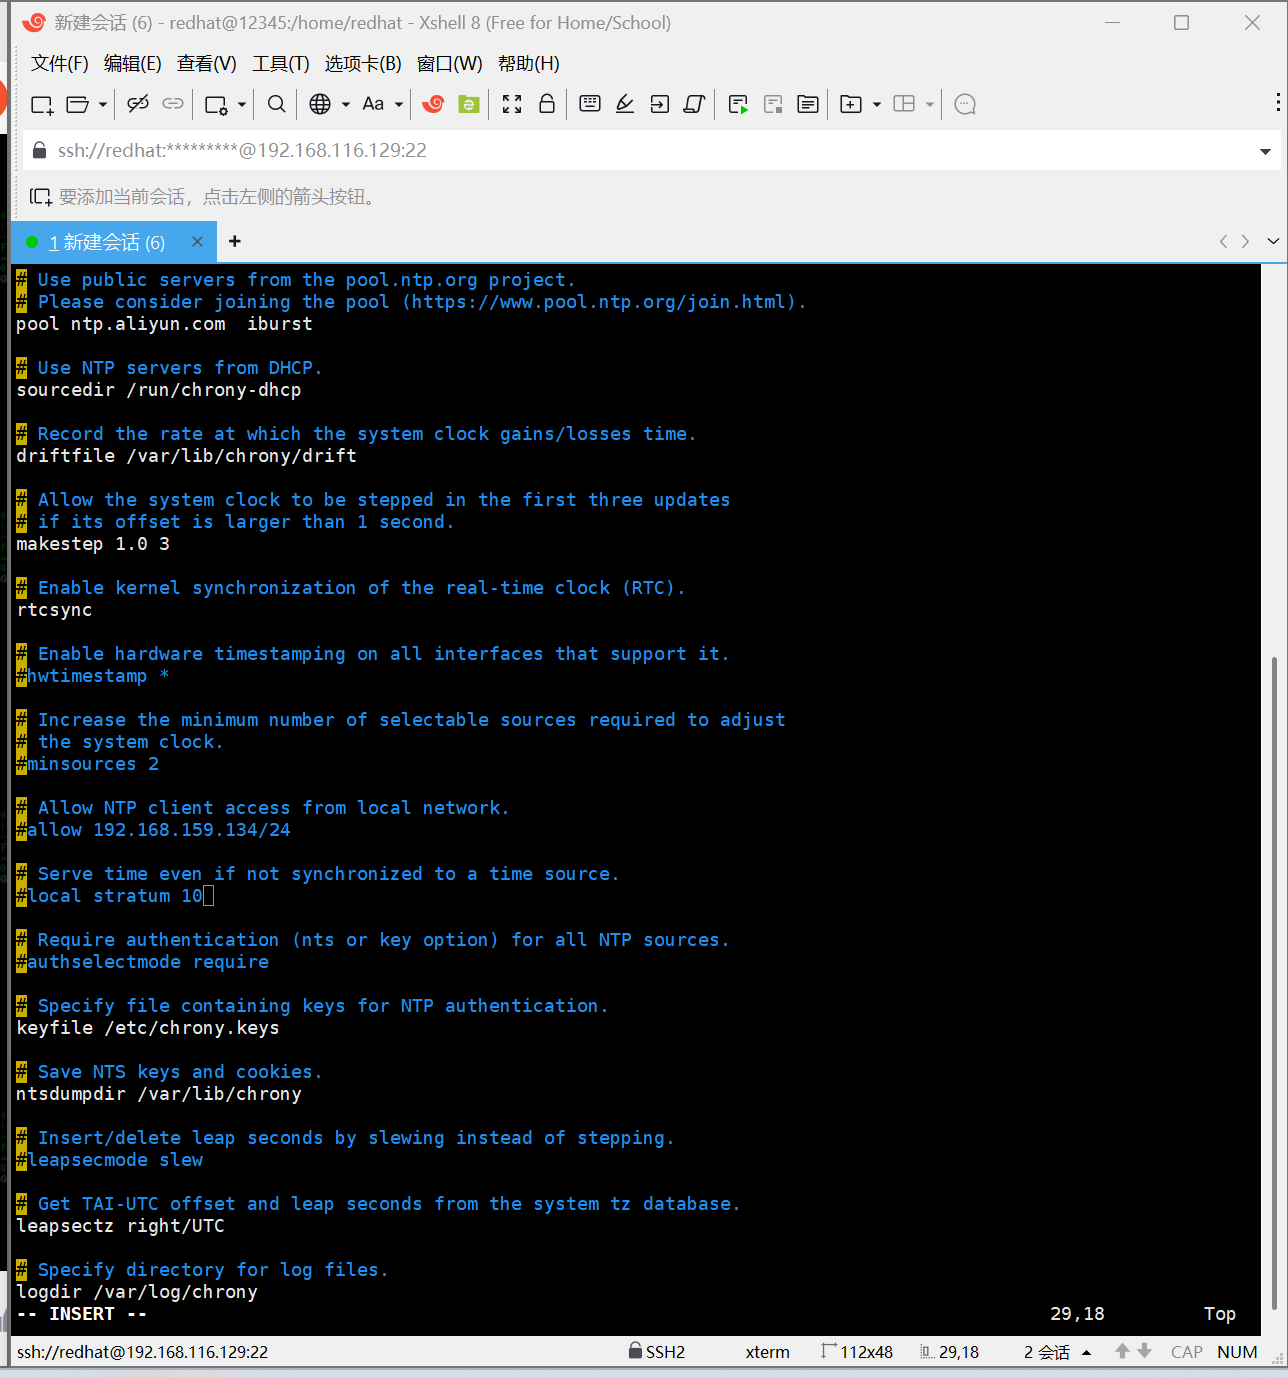Click the keyboard mapping icon
Image resolution: width=1288 pixels, height=1377 pixels.
pos(590,104)
